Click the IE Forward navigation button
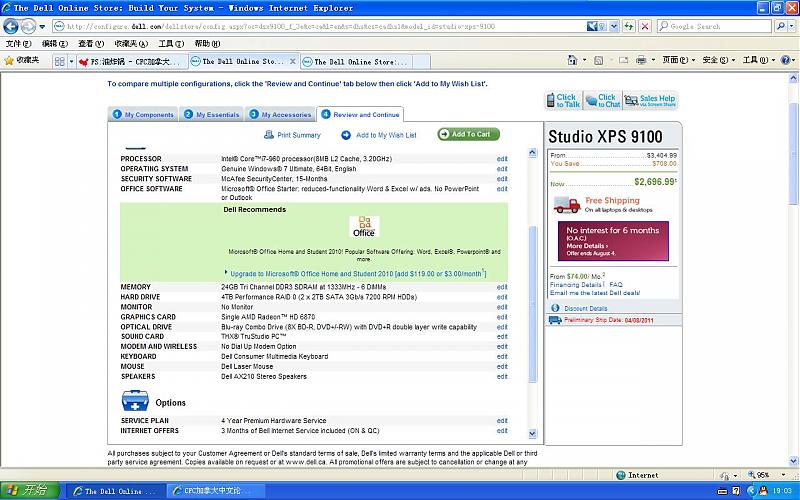This screenshot has width=800, height=500. [x=29, y=26]
